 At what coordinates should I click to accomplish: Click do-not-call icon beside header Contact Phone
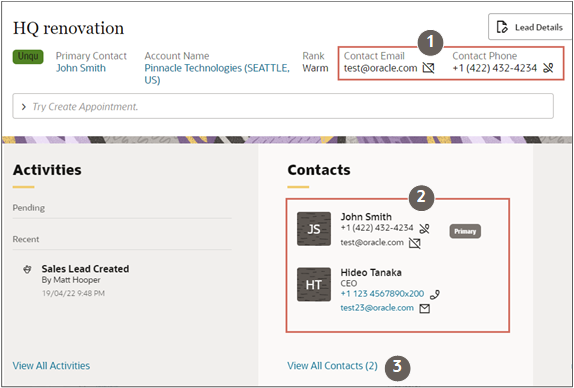(548, 68)
